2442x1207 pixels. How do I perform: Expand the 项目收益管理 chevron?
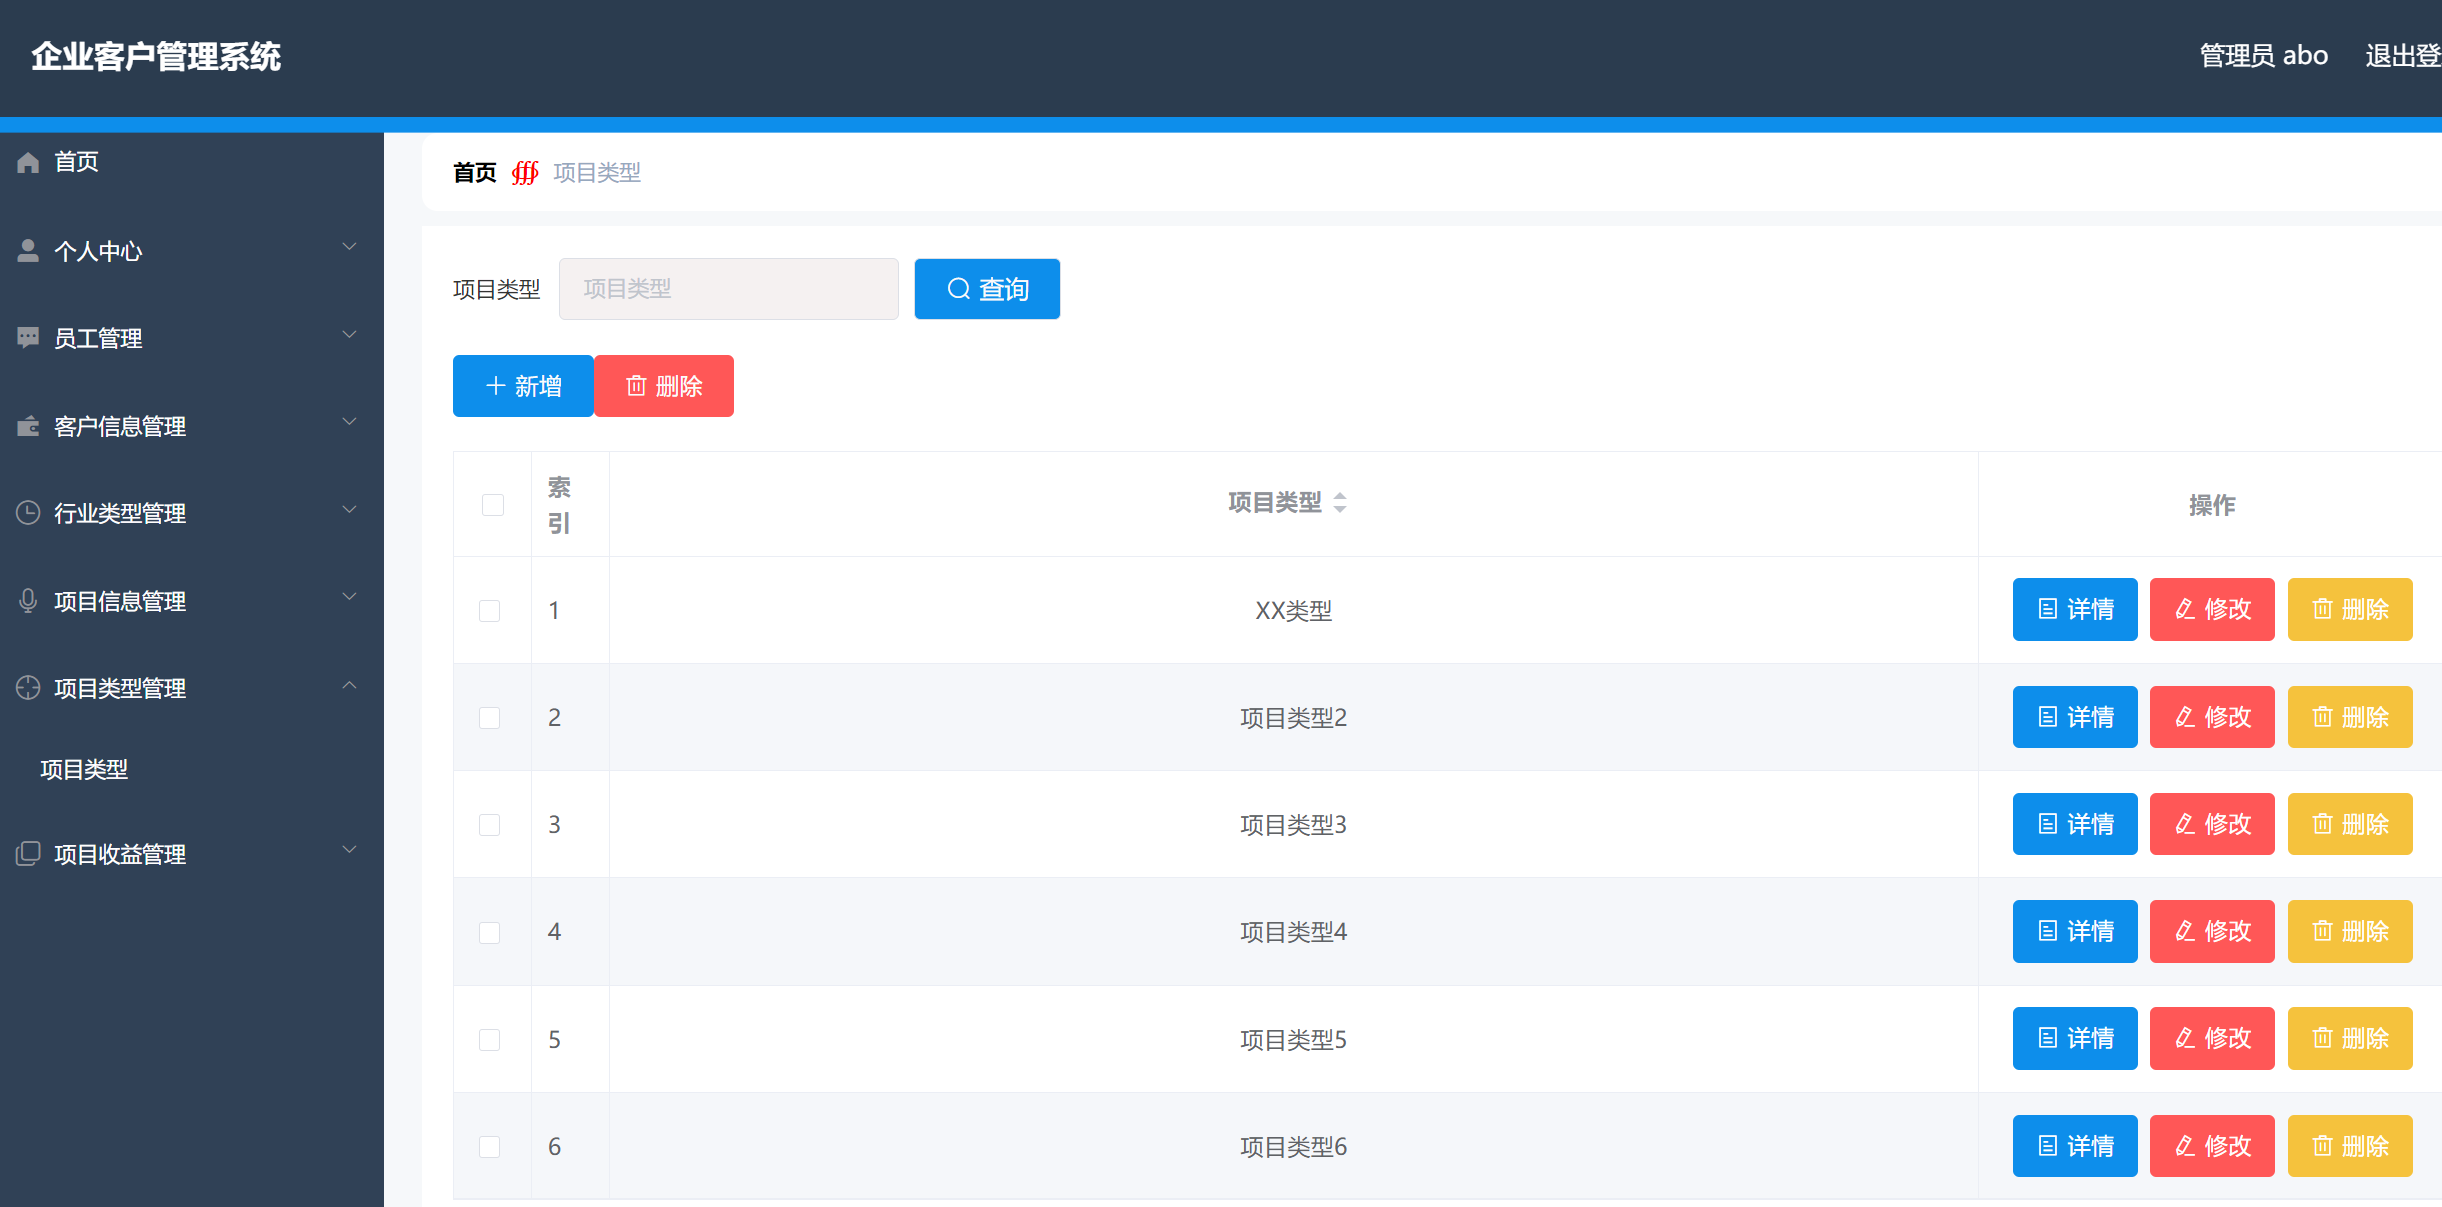[x=349, y=851]
